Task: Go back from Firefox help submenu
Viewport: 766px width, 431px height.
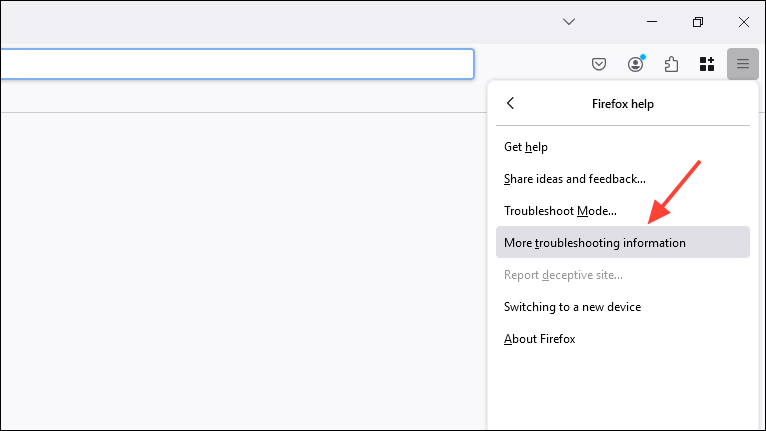Action: coord(511,103)
